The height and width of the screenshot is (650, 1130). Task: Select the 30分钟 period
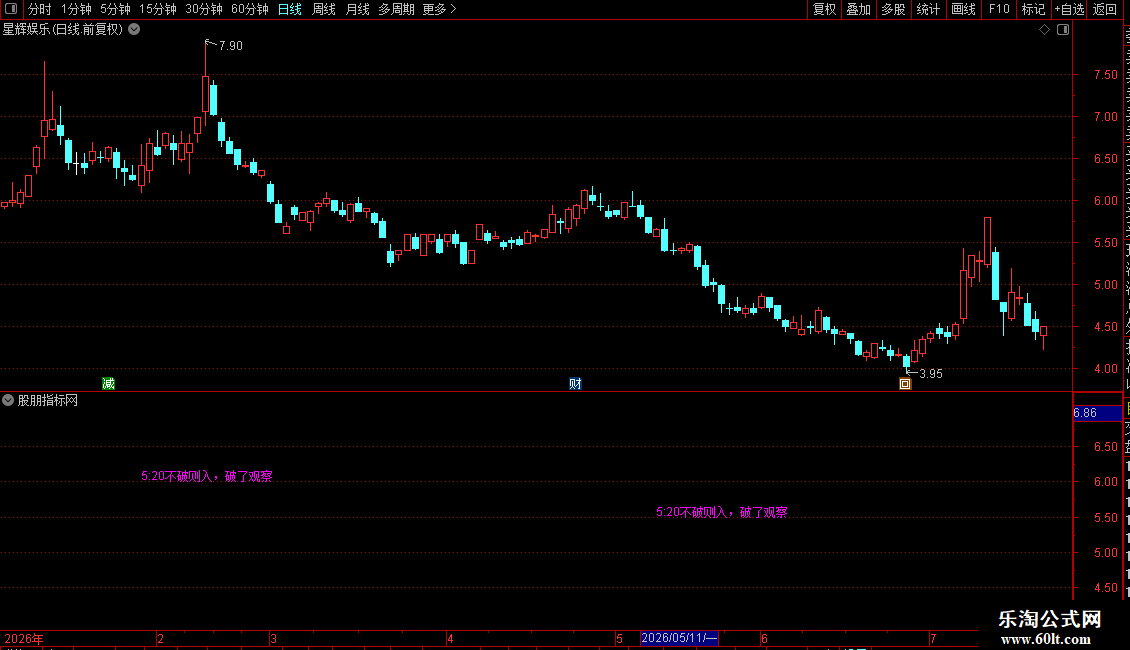click(204, 9)
